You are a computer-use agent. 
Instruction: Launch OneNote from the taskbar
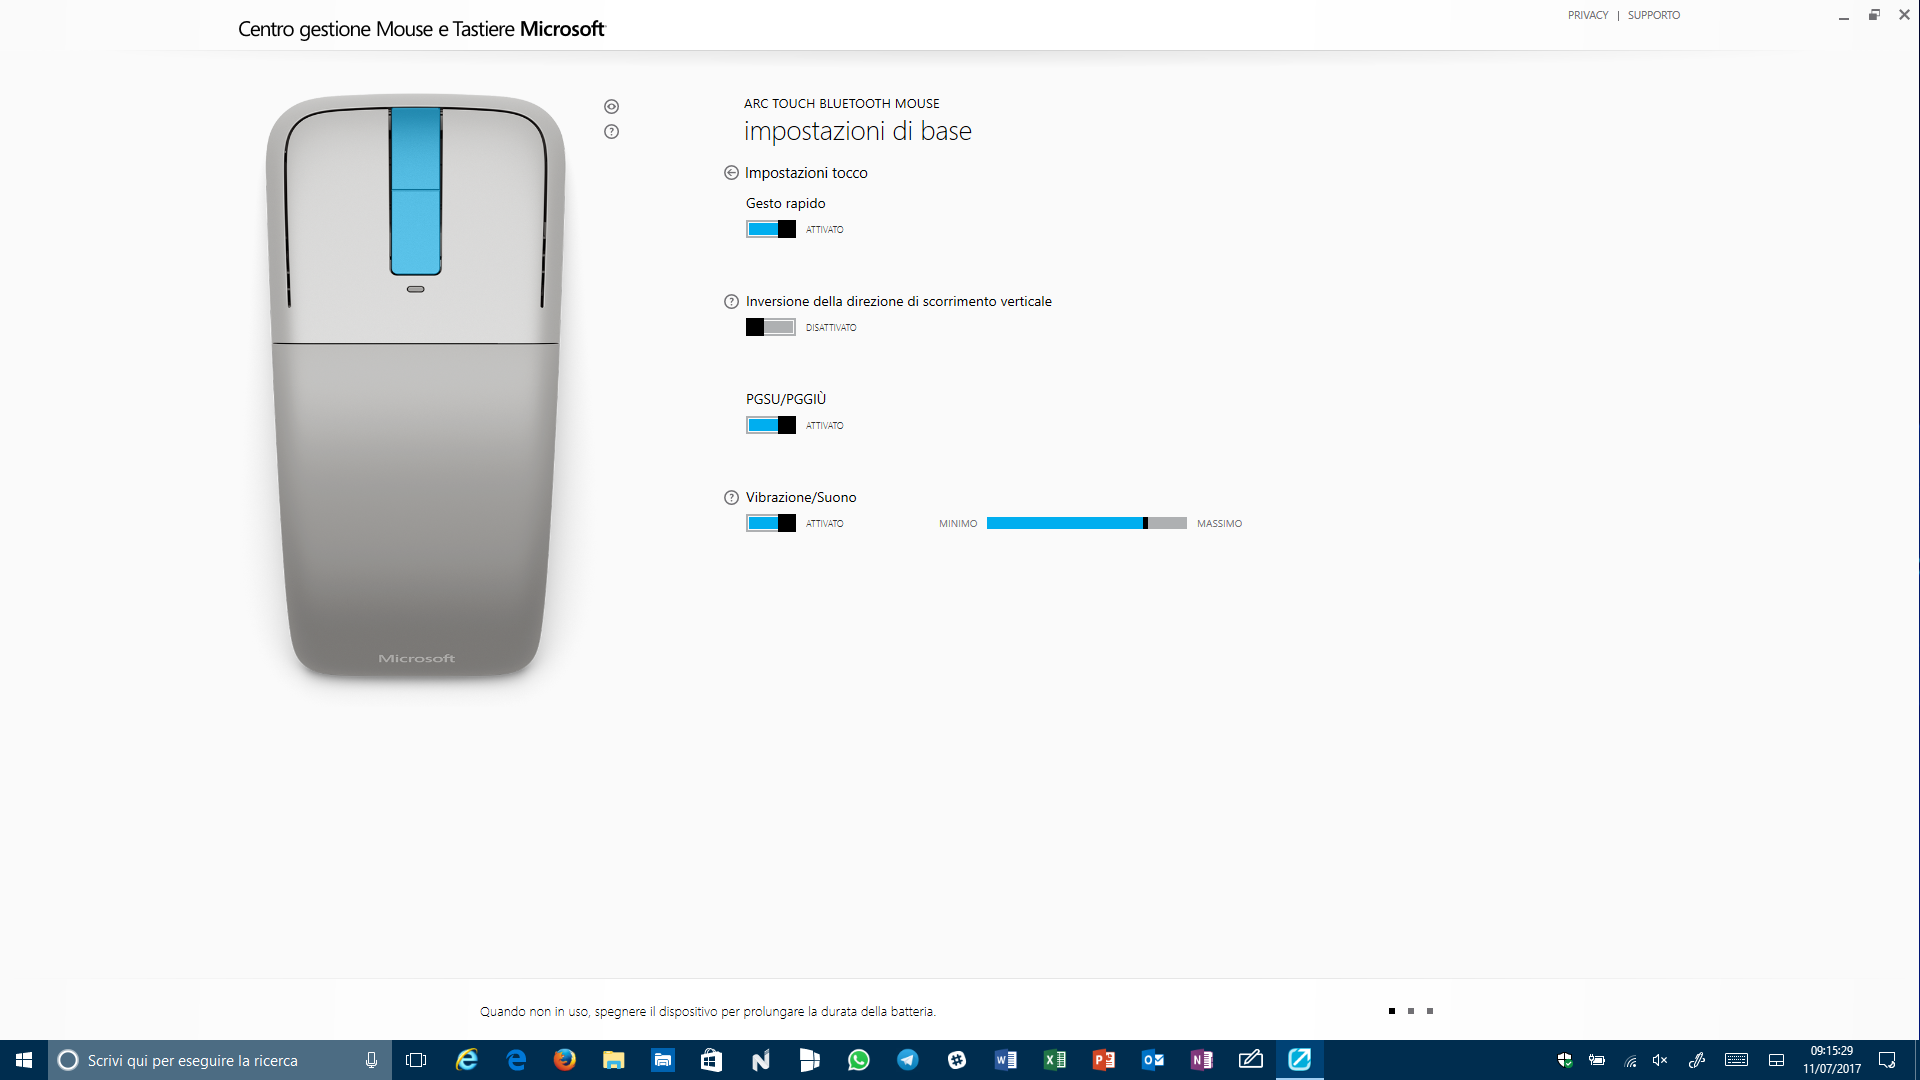tap(1201, 1060)
